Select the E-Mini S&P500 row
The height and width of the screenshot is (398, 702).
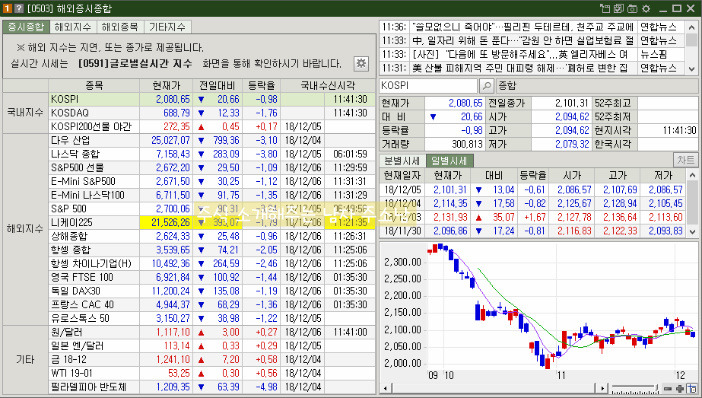[x=212, y=181]
